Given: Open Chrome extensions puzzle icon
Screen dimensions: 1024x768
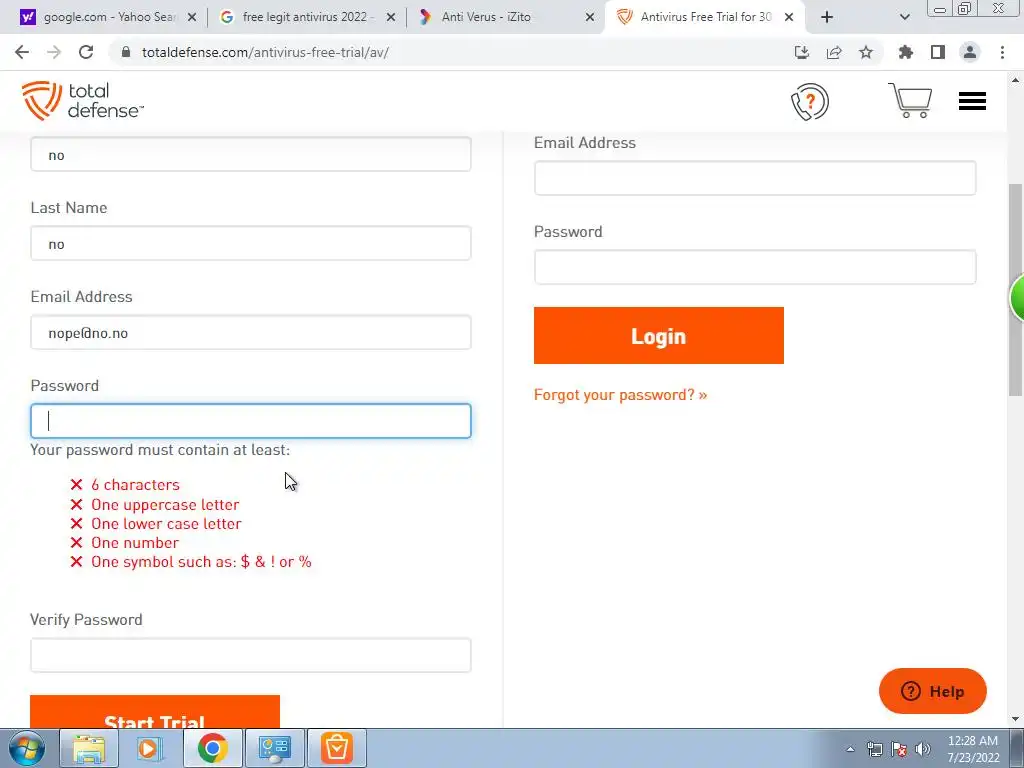Looking at the screenshot, I should pyautogui.click(x=905, y=52).
